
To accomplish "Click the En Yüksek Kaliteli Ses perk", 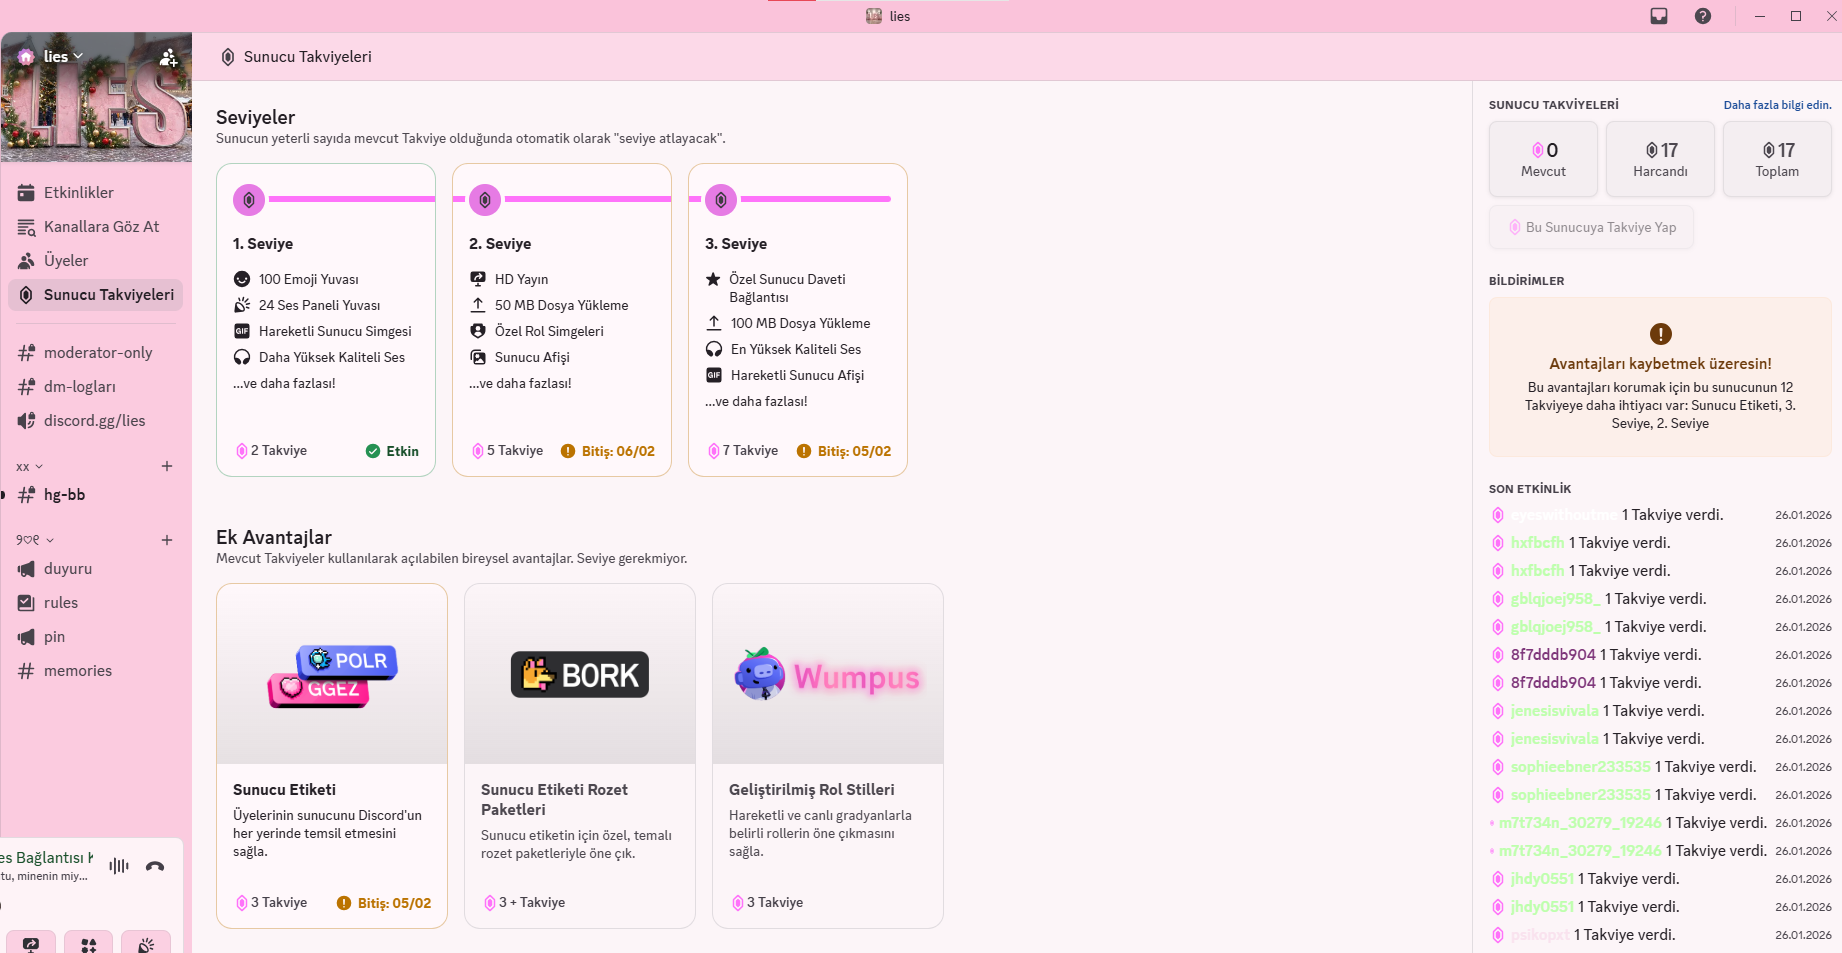I will coord(783,349).
